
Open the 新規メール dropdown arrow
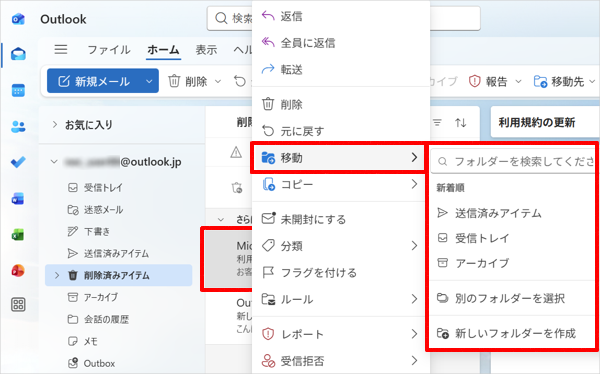pos(149,81)
